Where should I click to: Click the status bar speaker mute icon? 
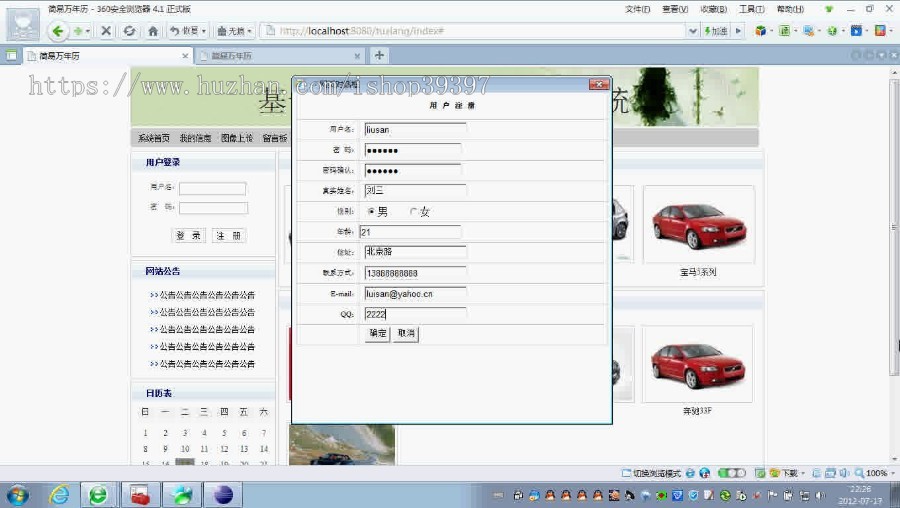pos(844,473)
